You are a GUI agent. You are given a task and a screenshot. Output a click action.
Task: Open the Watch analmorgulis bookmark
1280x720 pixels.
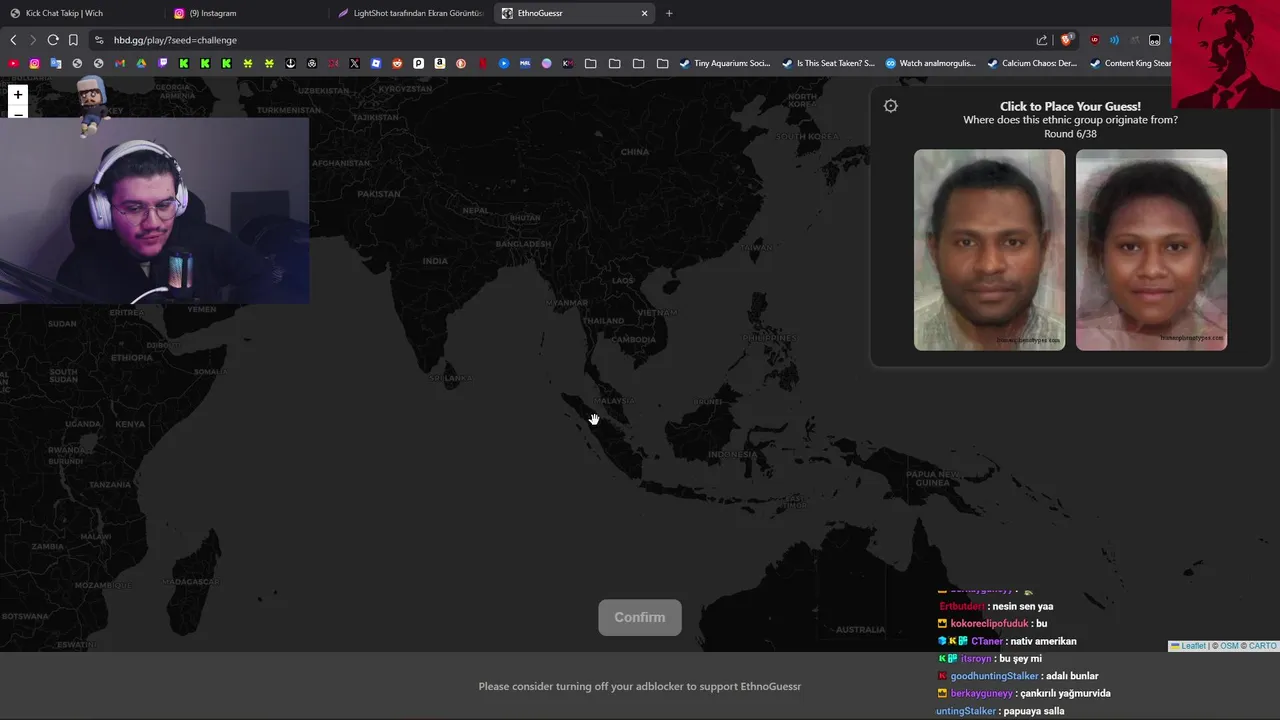[x=930, y=63]
